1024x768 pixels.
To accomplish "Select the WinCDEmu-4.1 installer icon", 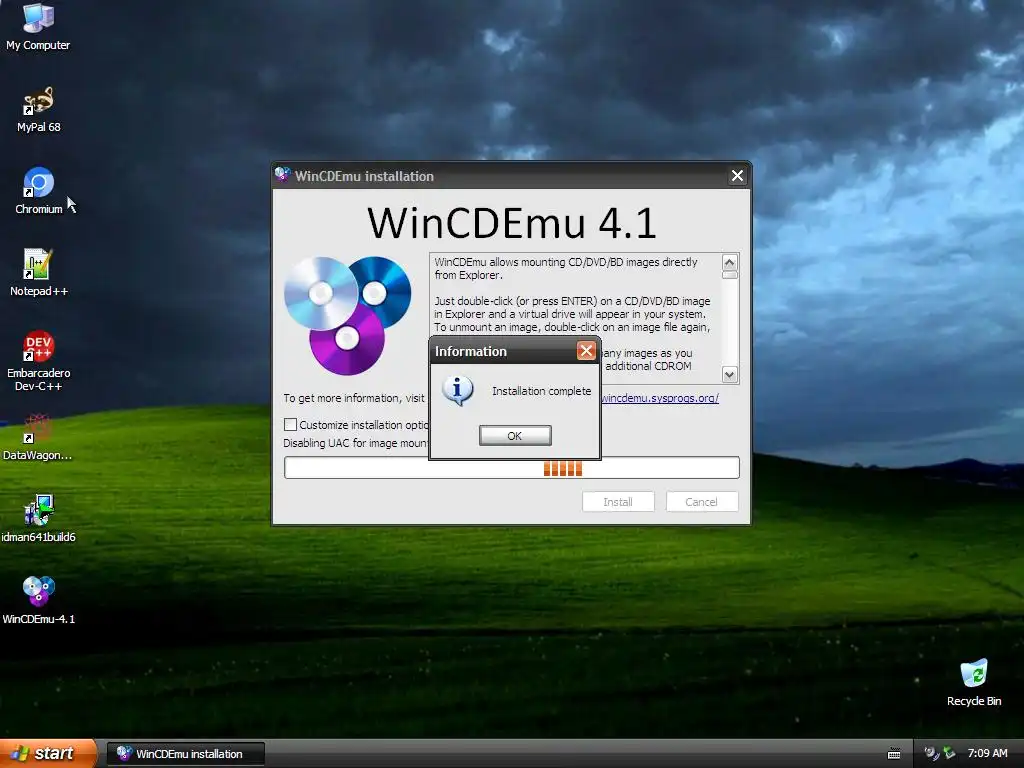I will click(x=38, y=600).
